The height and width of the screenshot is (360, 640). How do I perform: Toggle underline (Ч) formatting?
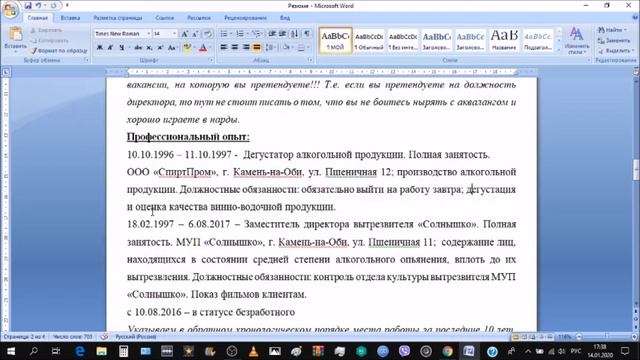coord(121,48)
